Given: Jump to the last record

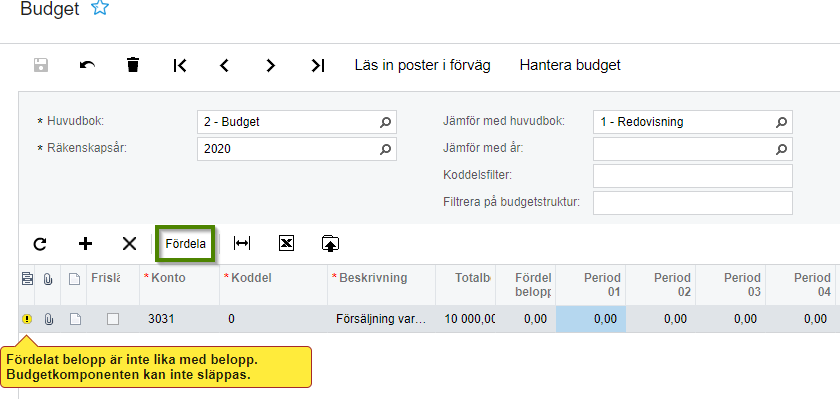Looking at the screenshot, I should coord(318,65).
